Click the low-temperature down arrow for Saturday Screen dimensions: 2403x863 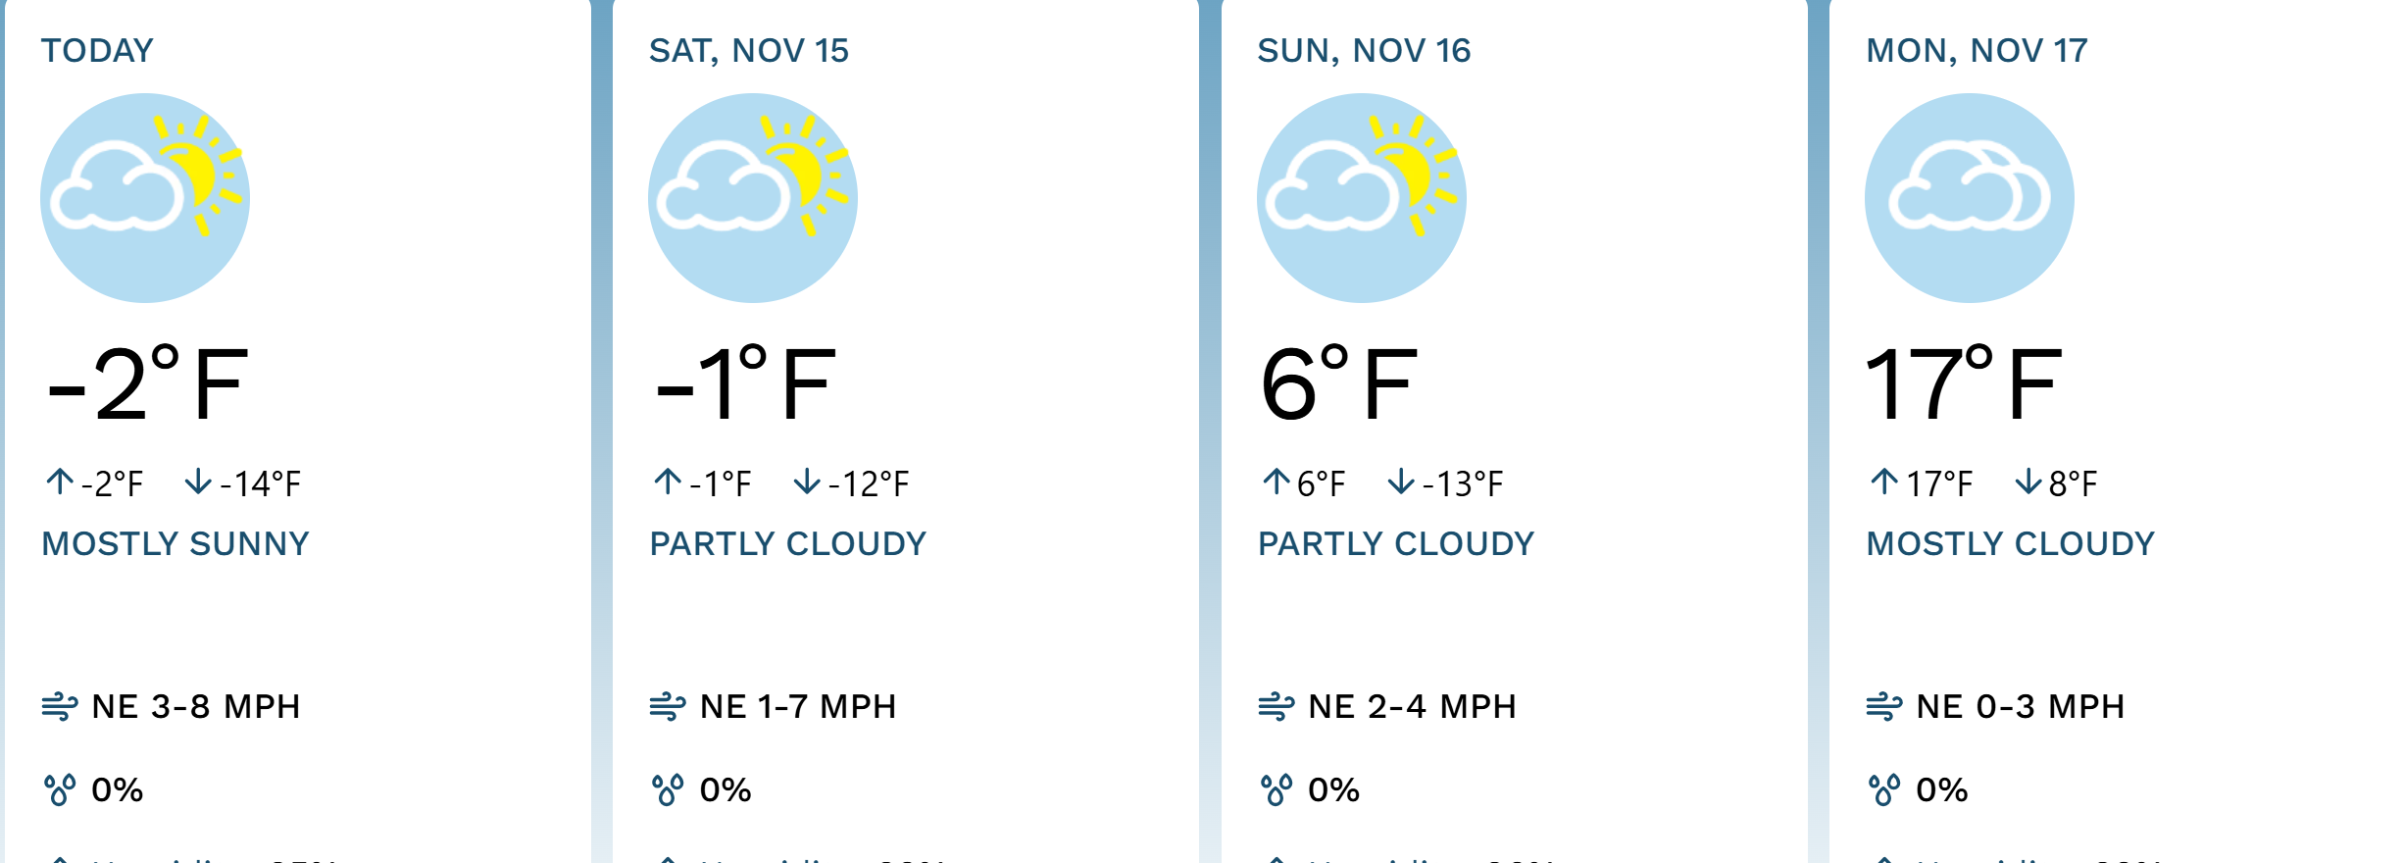pos(806,482)
